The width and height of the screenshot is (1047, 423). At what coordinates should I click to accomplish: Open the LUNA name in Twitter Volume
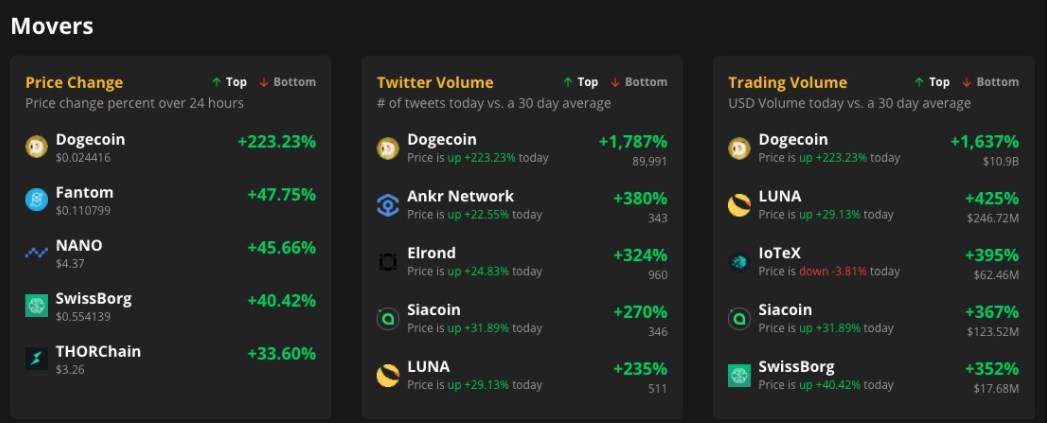428,367
